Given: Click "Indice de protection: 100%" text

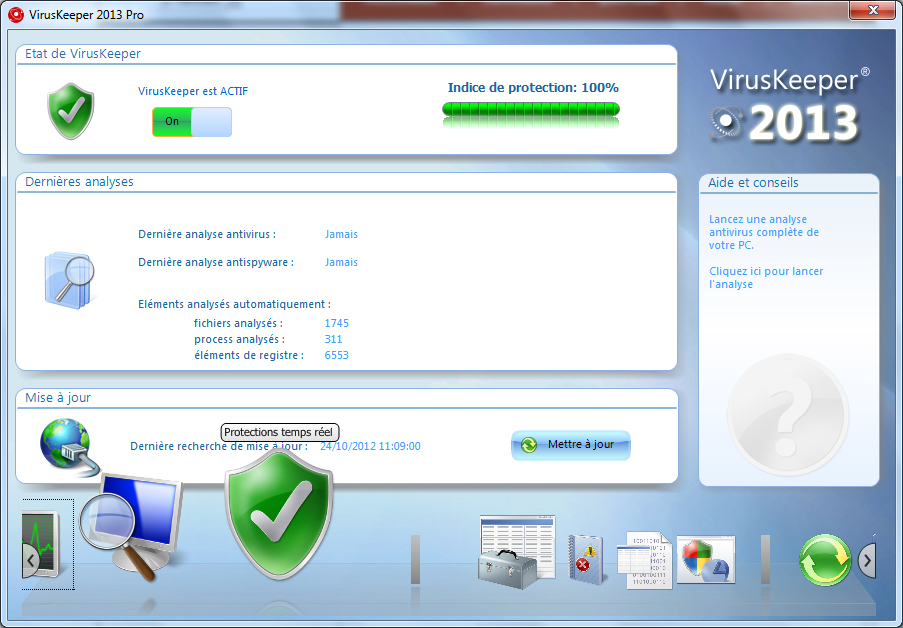Looking at the screenshot, I should coord(533,88).
